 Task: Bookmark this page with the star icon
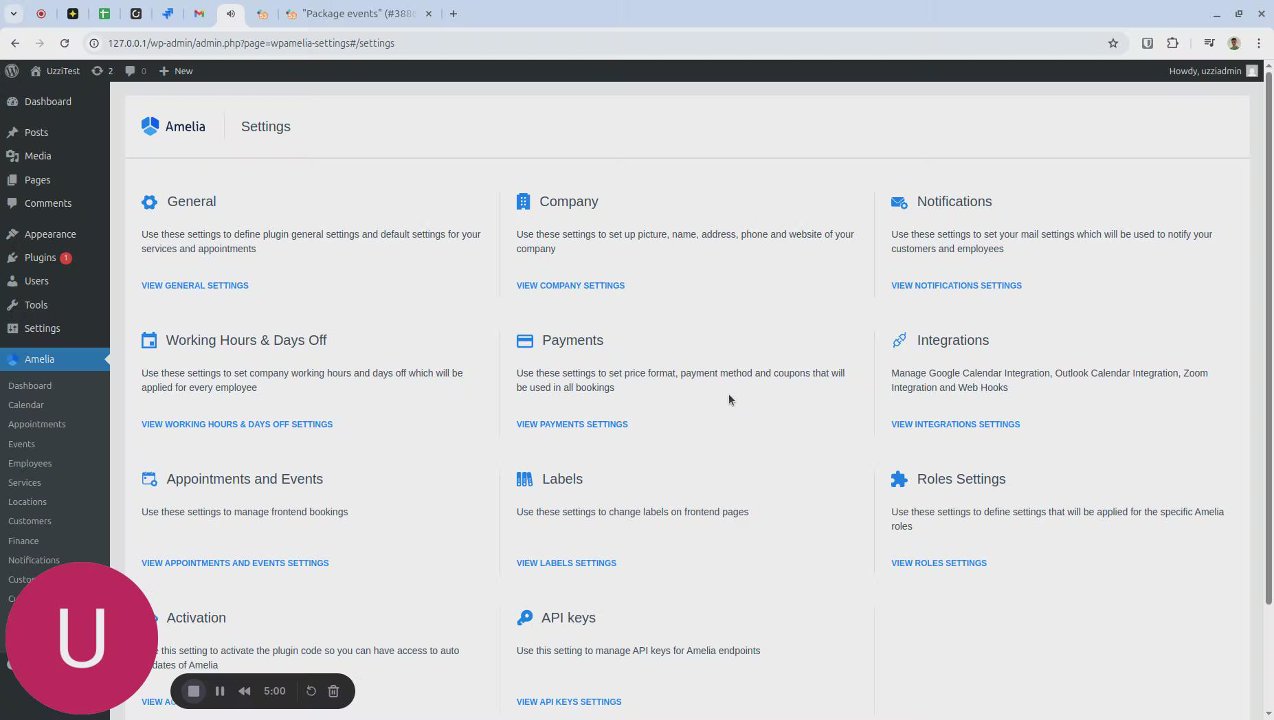point(1113,43)
